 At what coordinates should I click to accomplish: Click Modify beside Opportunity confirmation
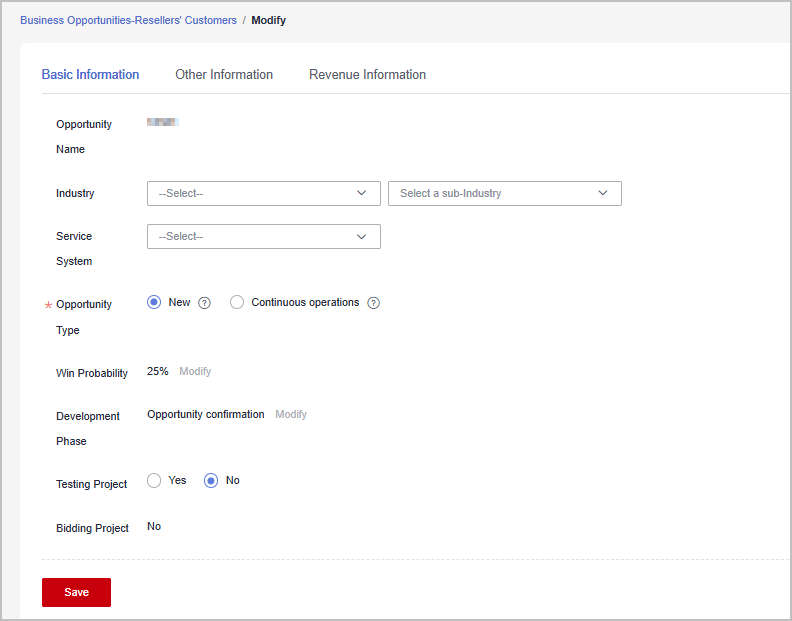point(291,414)
